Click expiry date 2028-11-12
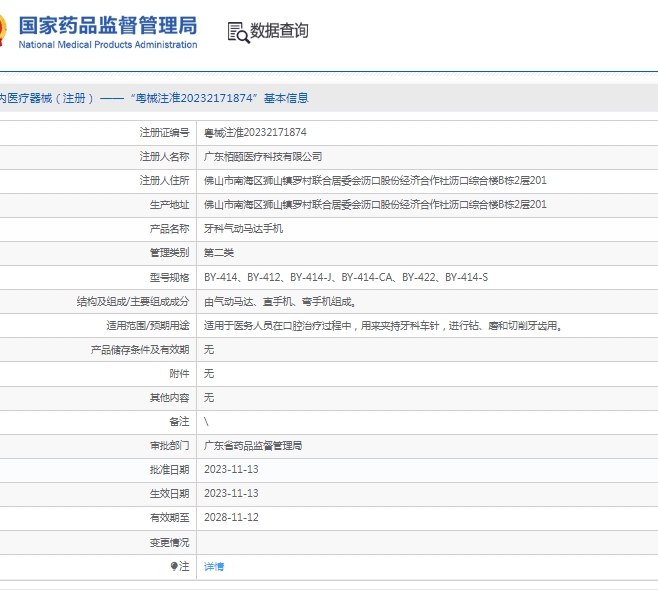Viewport: 658px width, 590px height. [231, 517]
